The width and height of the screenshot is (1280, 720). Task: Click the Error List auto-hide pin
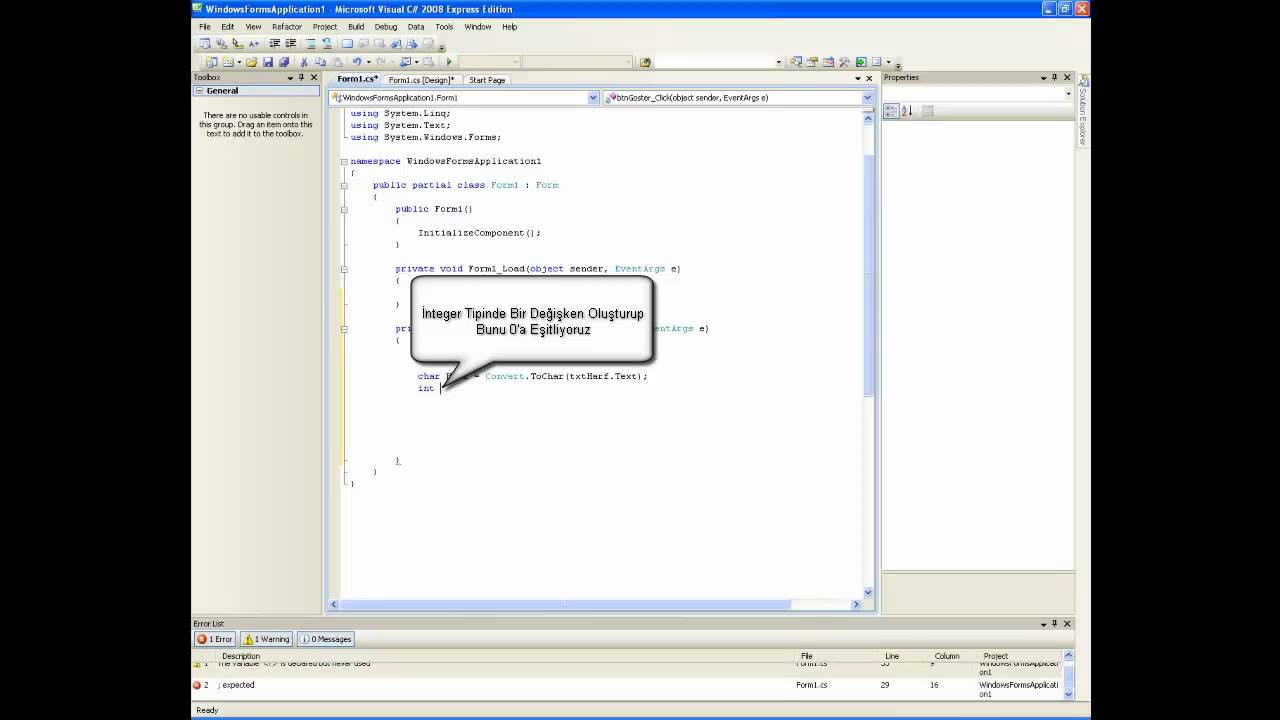click(x=1055, y=624)
